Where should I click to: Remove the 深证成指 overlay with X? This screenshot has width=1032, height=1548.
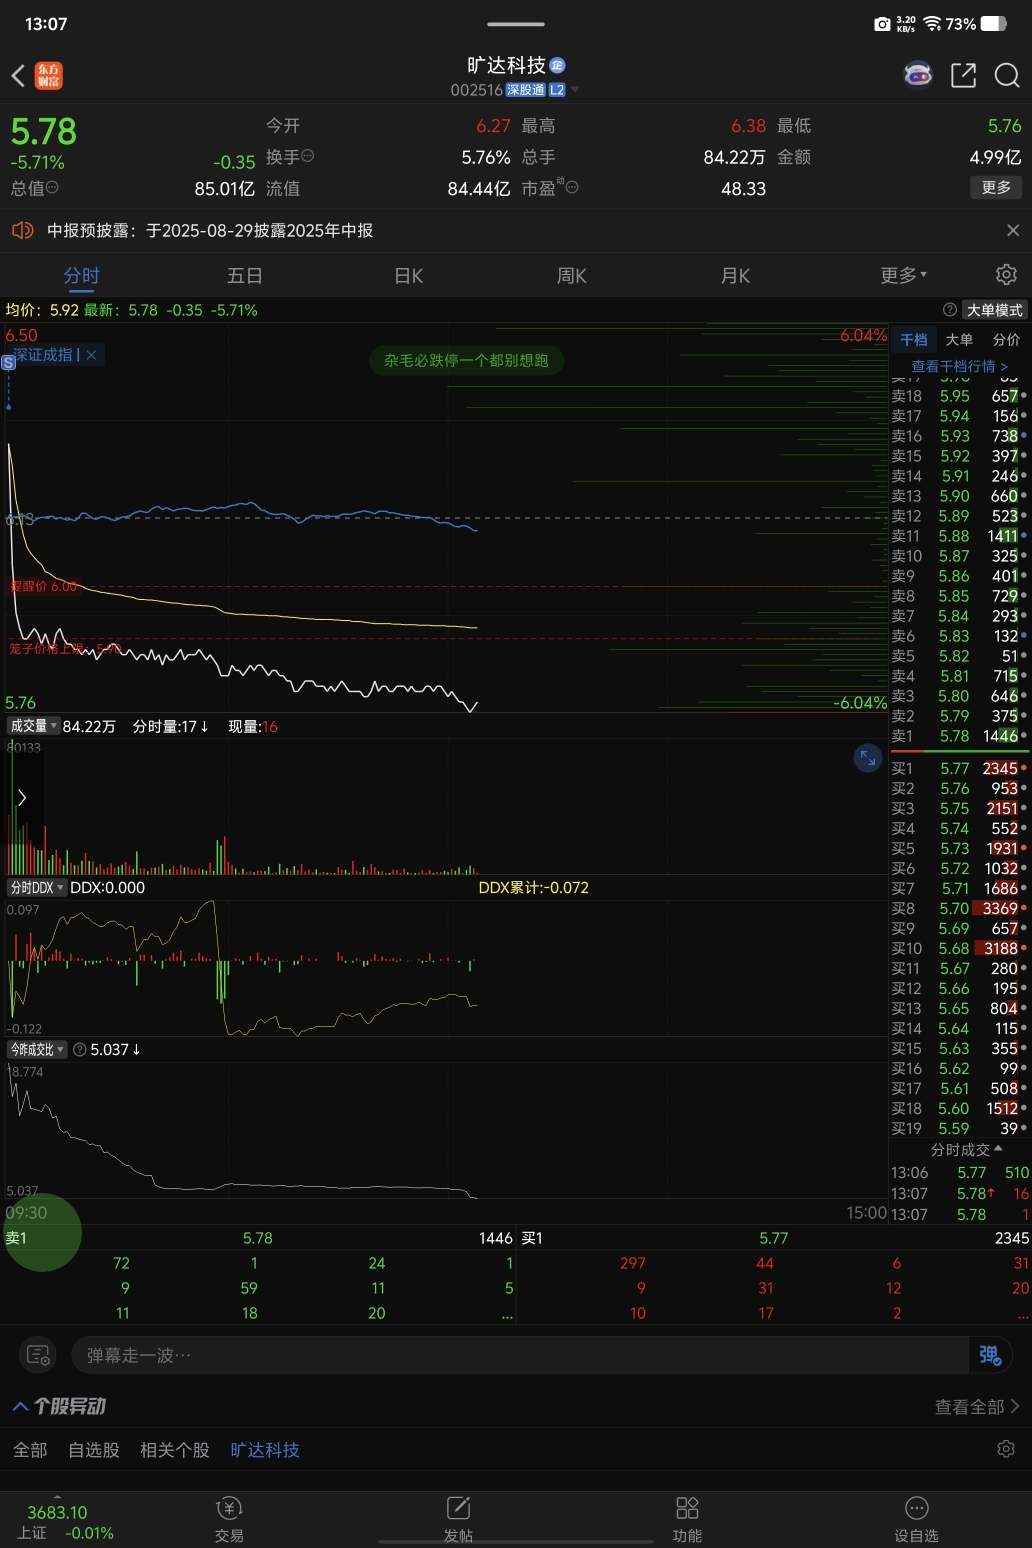pos(91,355)
